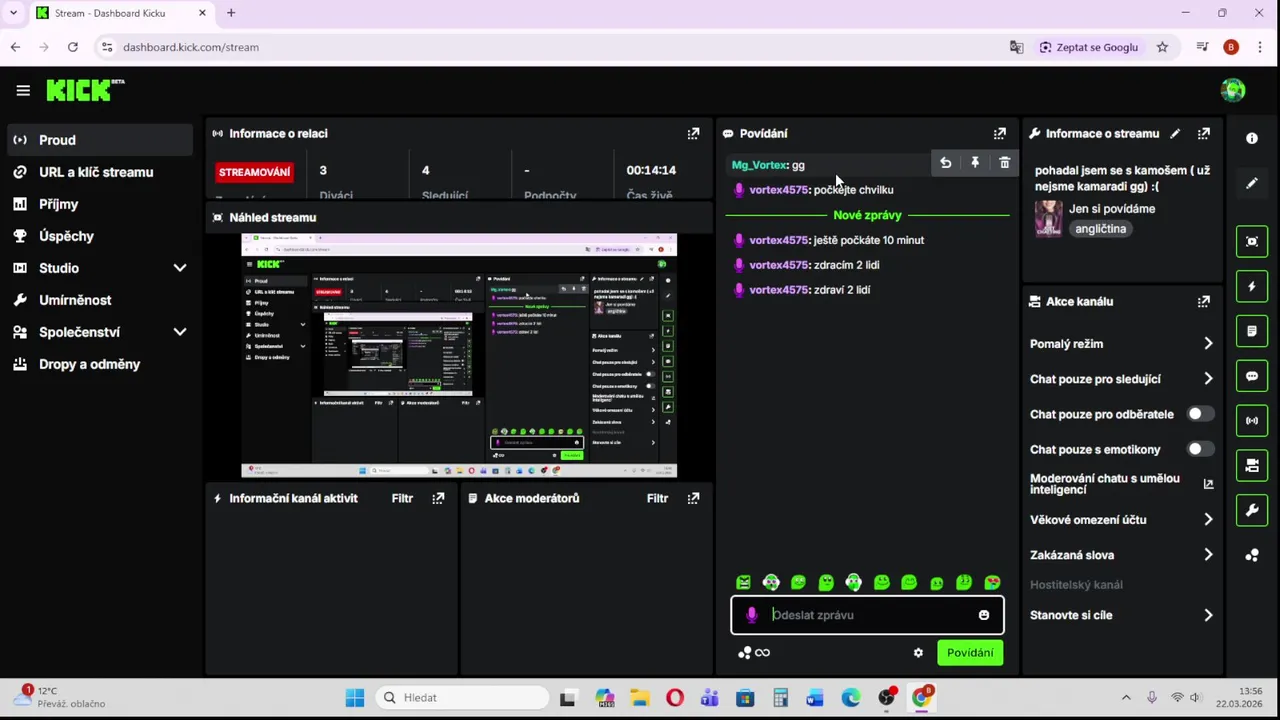This screenshot has width=1280, height=720.
Task: Click the Hledat taskbar search box
Action: tap(462, 698)
